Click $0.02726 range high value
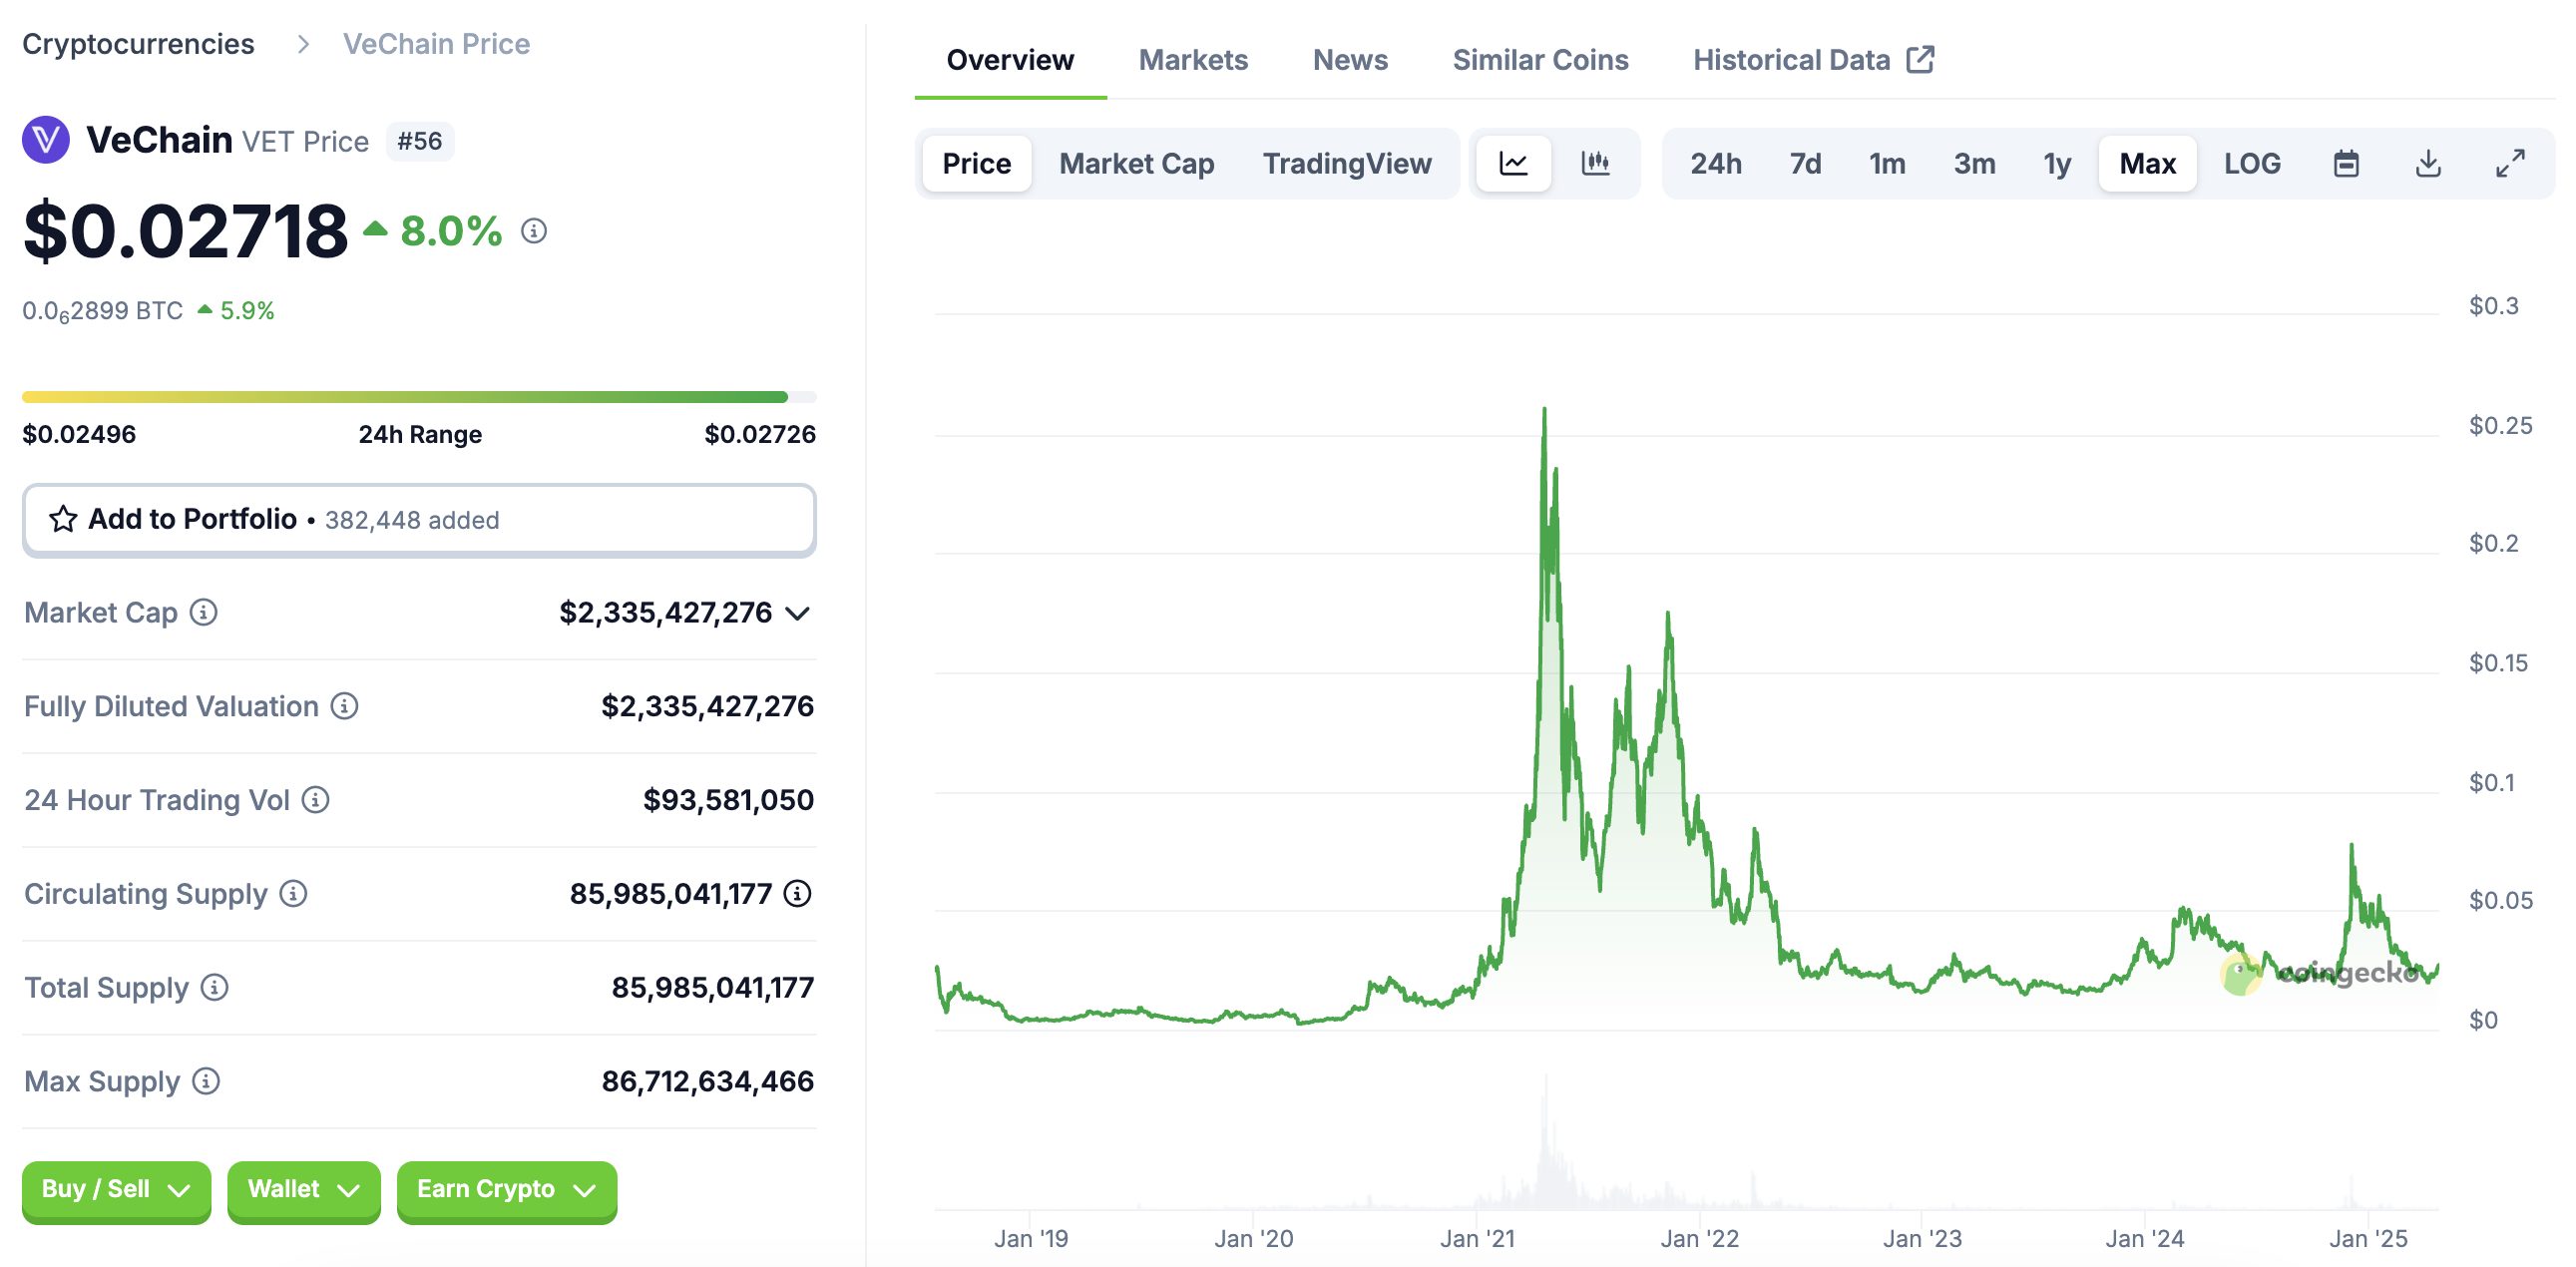This screenshot has height=1267, width=2576. coord(760,434)
